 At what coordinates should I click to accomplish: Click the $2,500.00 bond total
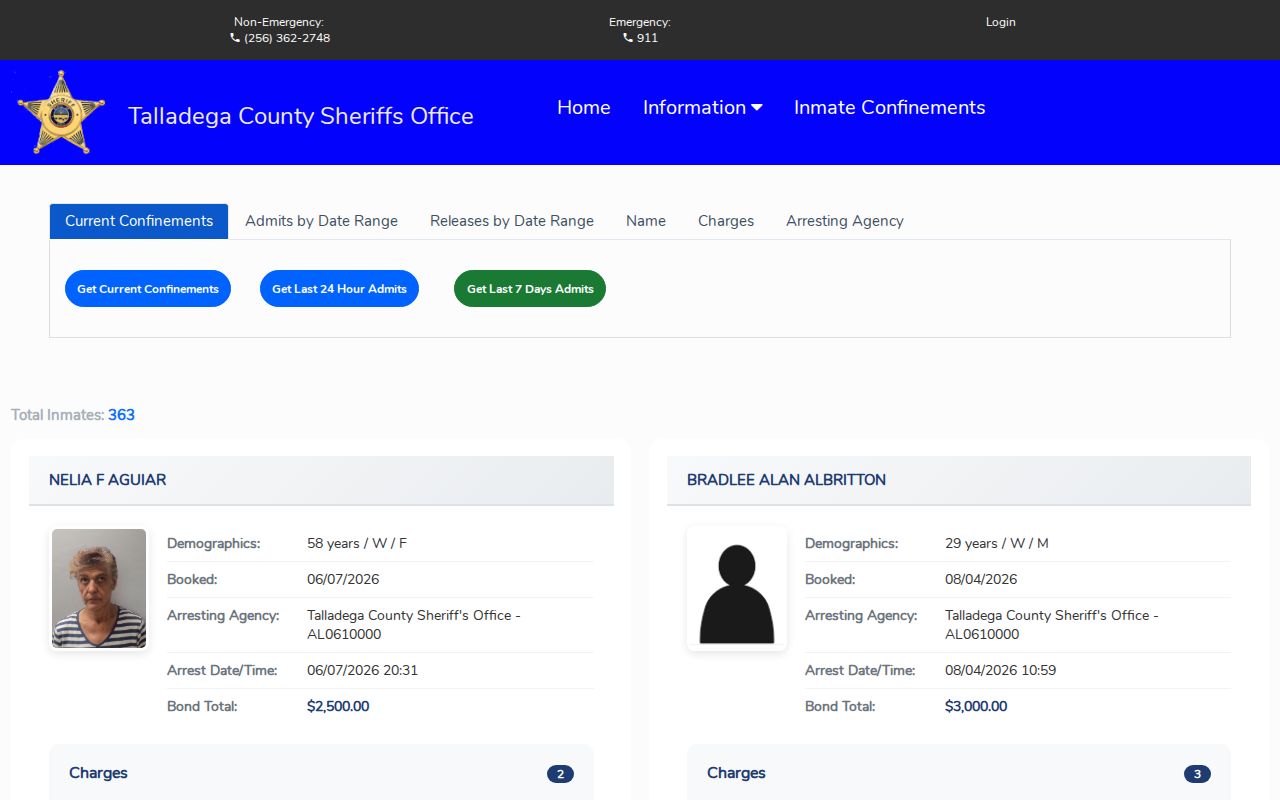(x=338, y=707)
